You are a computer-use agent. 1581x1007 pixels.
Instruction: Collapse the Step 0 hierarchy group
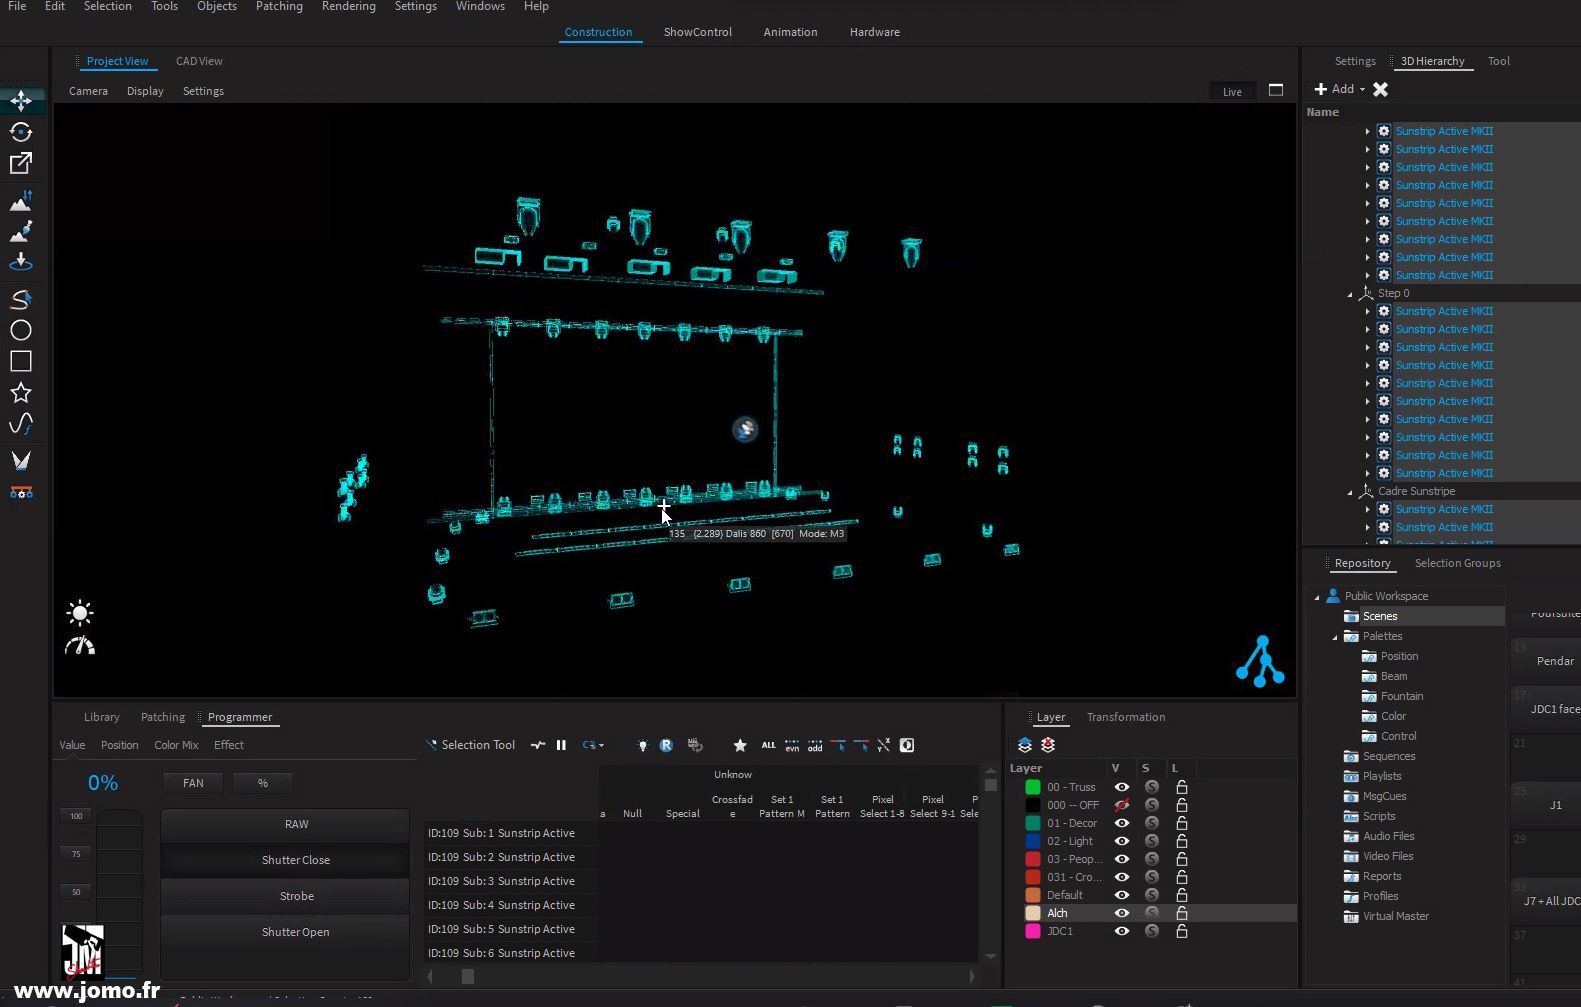point(1350,294)
